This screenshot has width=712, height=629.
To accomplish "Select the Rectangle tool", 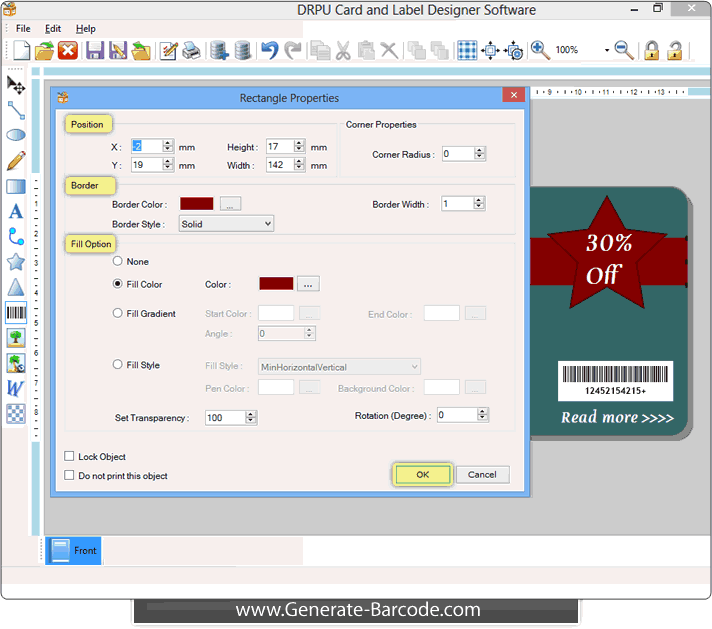I will pos(16,186).
